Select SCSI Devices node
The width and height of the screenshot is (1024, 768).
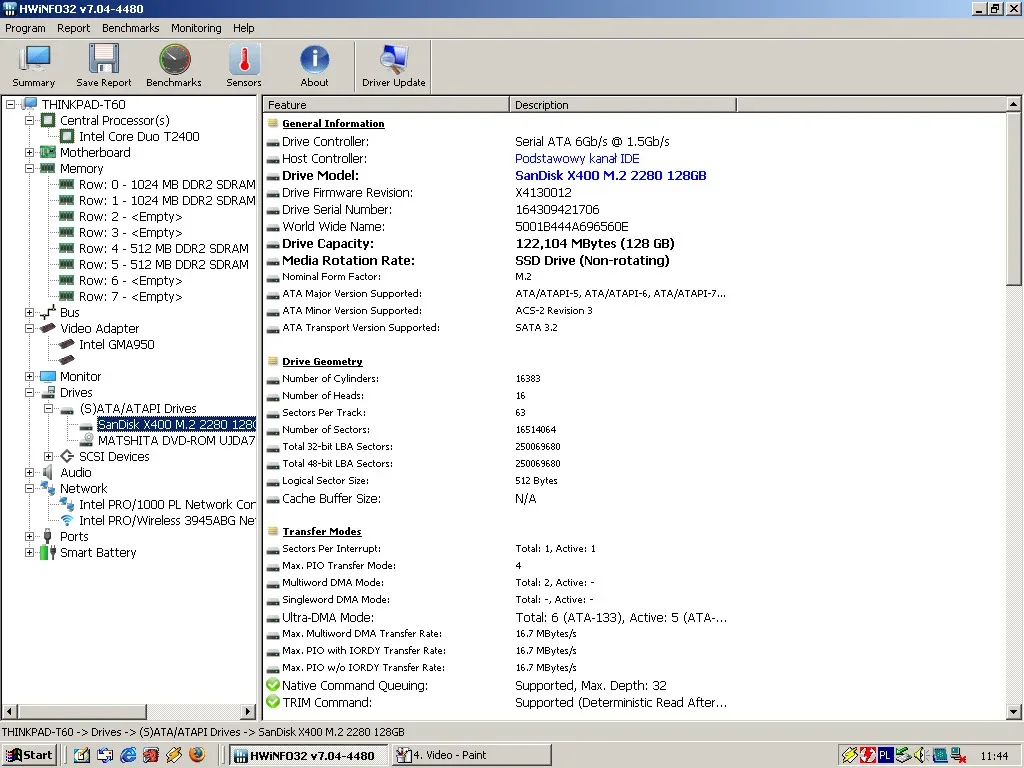pyautogui.click(x=114, y=456)
